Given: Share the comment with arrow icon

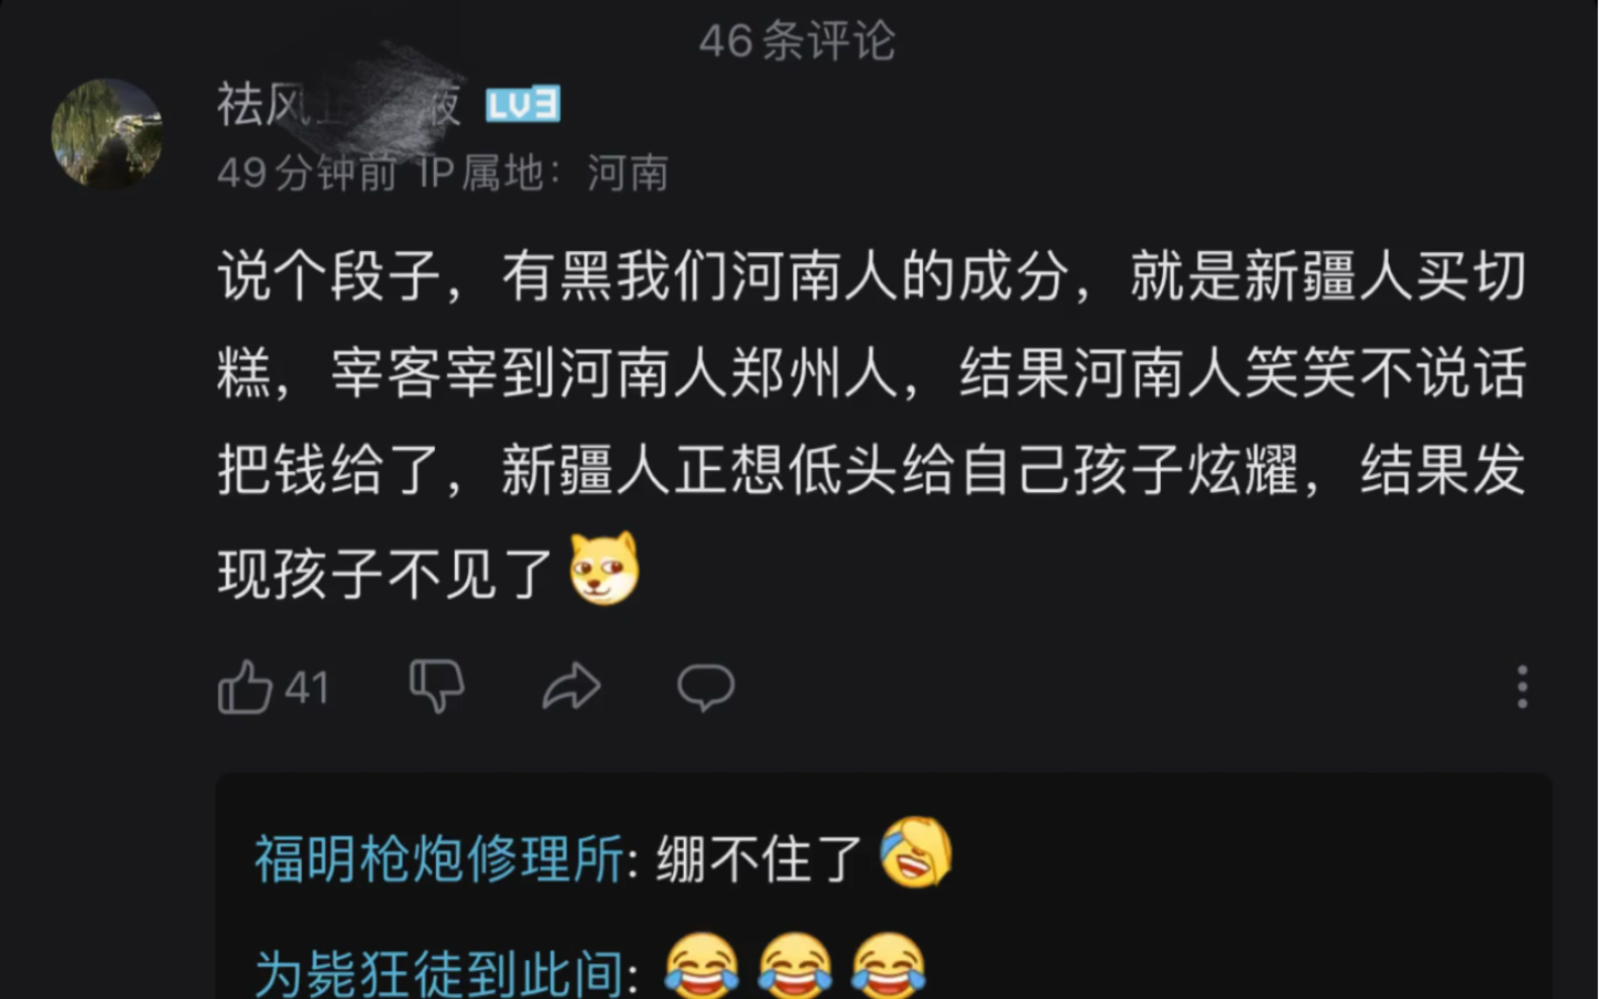Looking at the screenshot, I should [571, 687].
